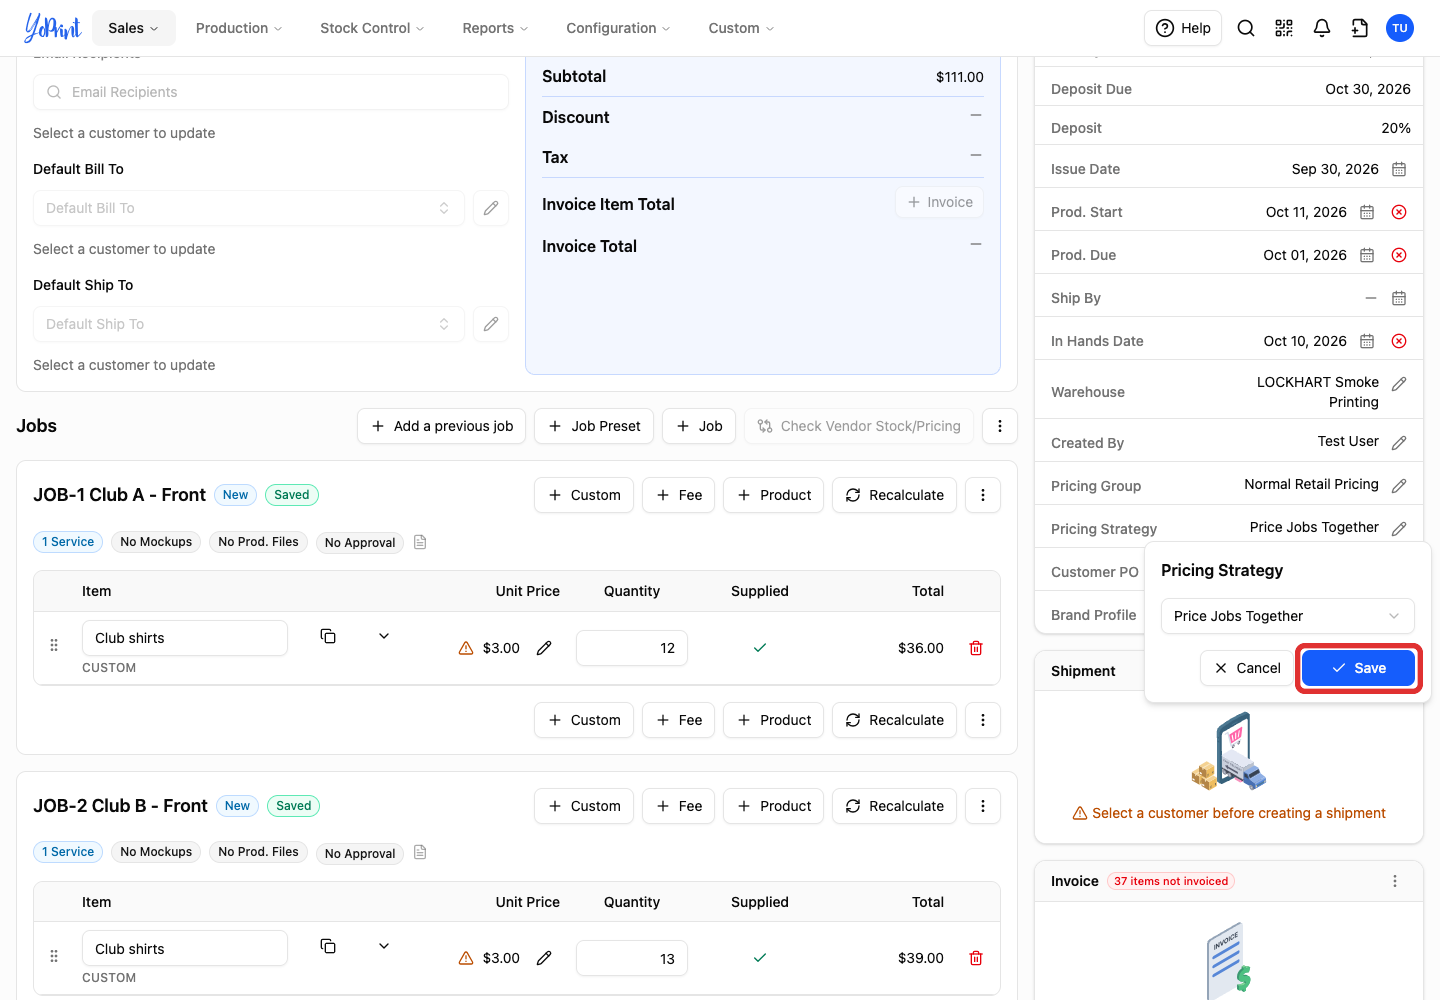
Task: Click the YoPrint logo
Action: coord(52,28)
